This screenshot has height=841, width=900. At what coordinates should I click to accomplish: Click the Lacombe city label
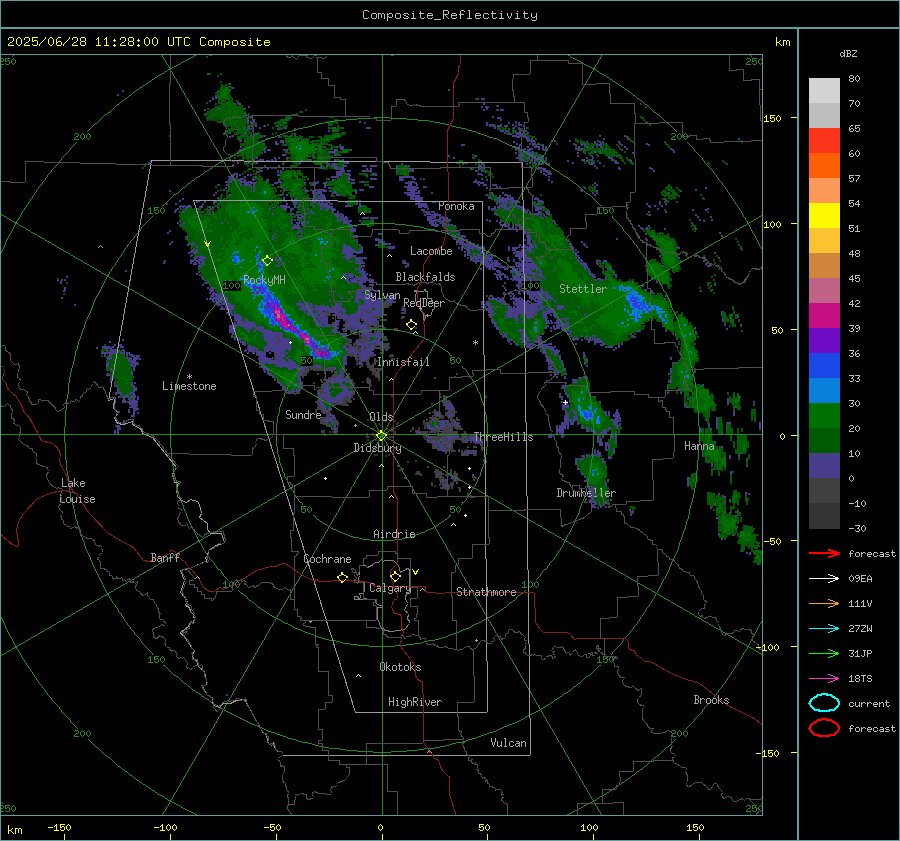click(x=431, y=251)
